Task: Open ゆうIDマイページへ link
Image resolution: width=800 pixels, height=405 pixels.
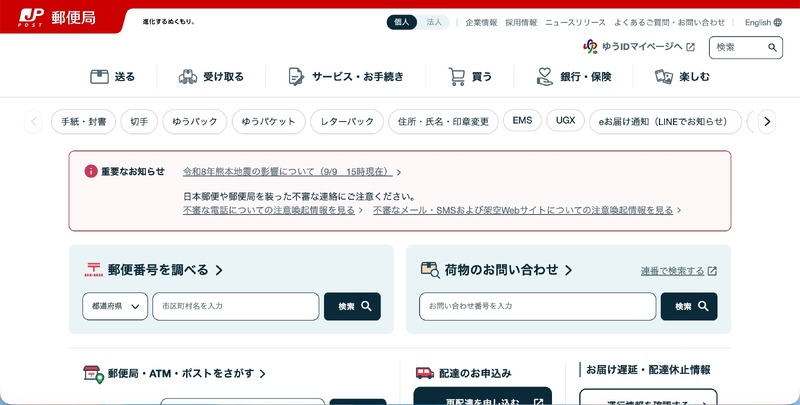Action: [642, 47]
